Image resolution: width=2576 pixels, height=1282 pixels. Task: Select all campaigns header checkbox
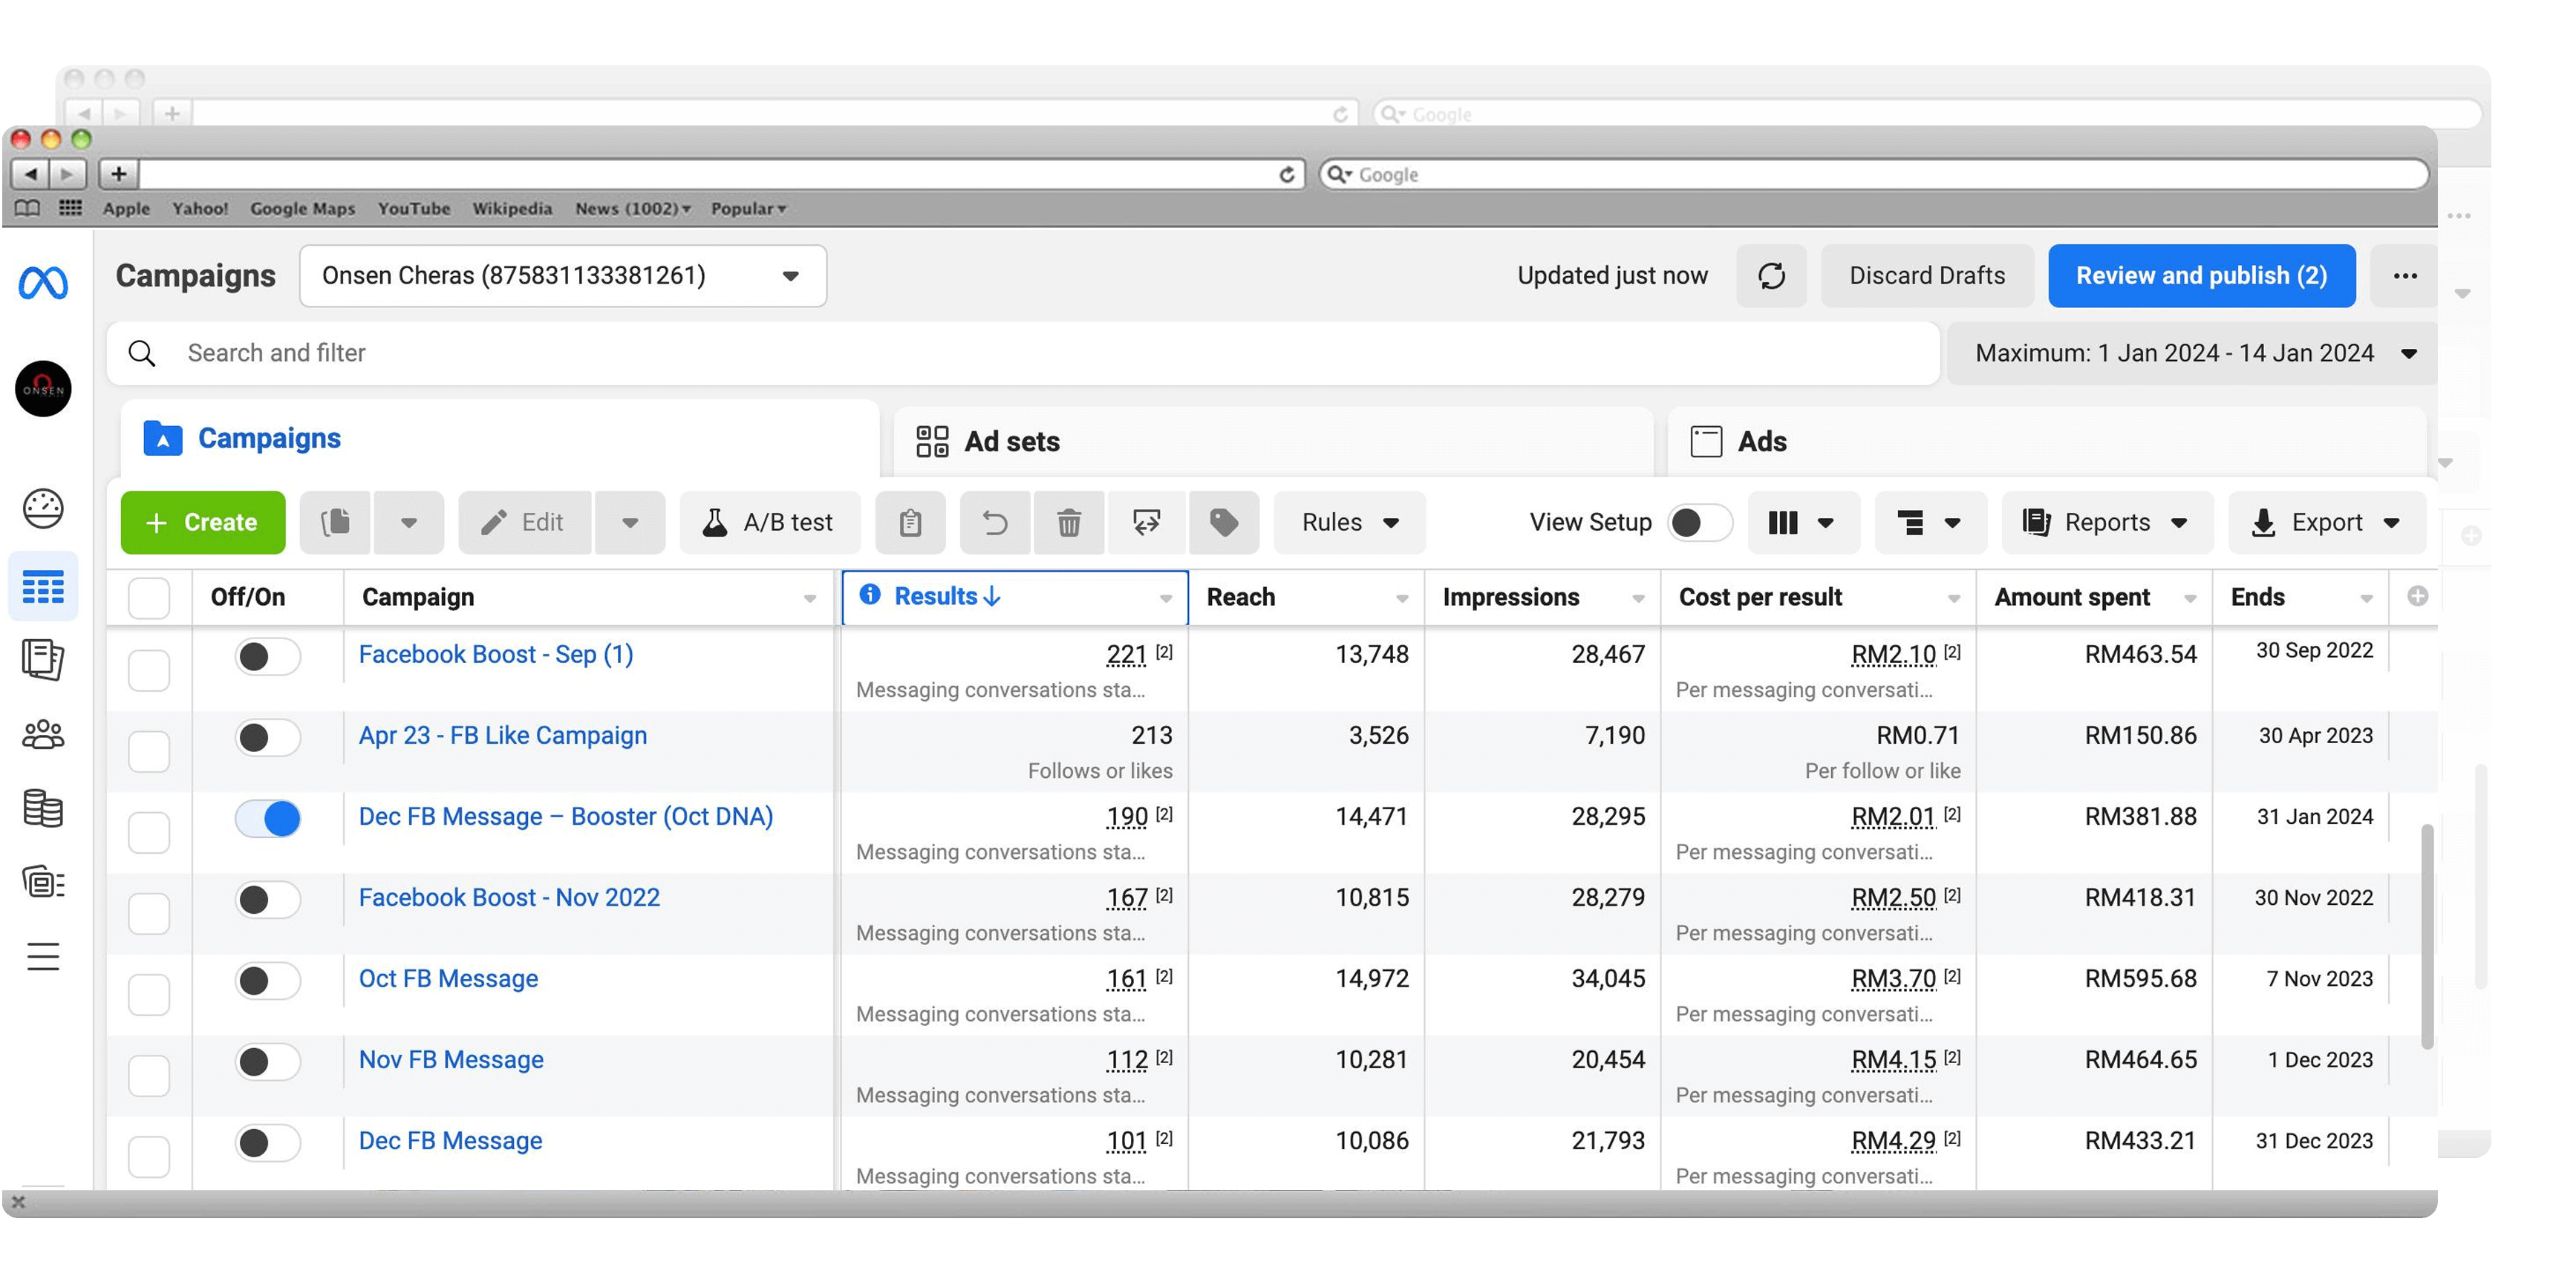click(149, 599)
